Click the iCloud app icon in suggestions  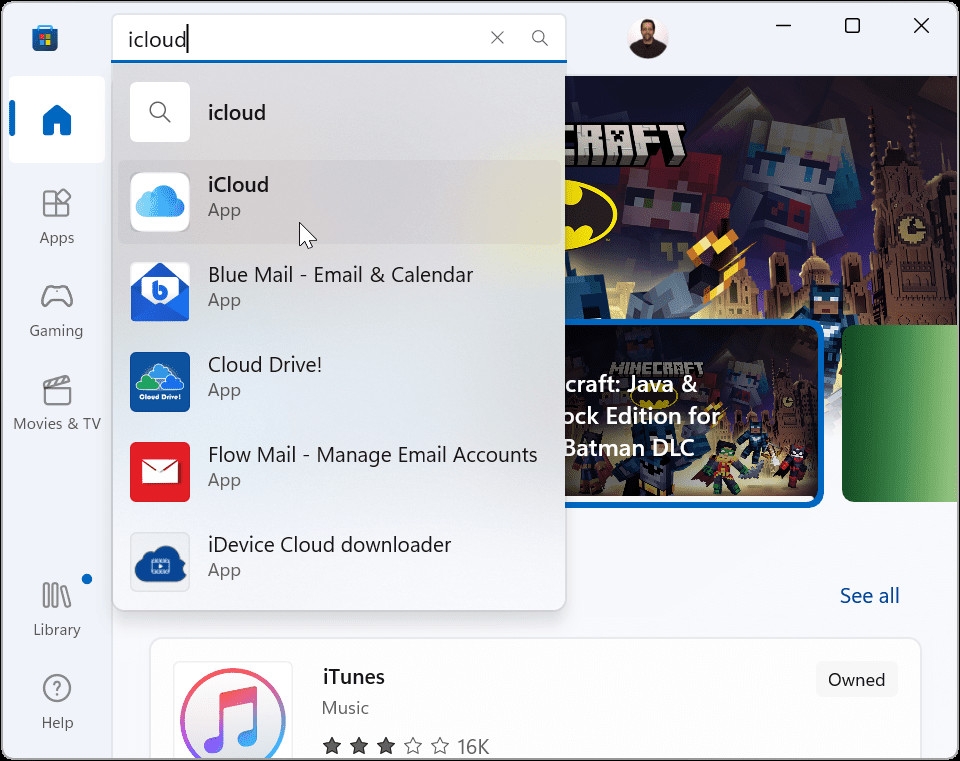click(x=159, y=202)
